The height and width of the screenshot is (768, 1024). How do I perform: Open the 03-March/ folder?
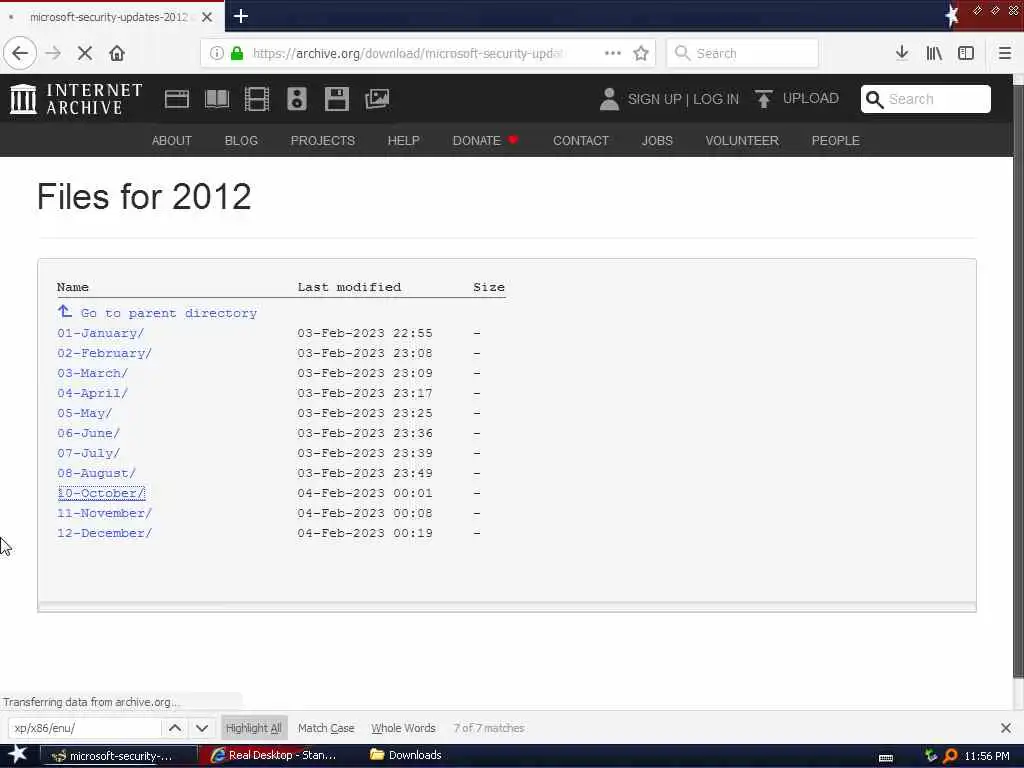pos(93,373)
